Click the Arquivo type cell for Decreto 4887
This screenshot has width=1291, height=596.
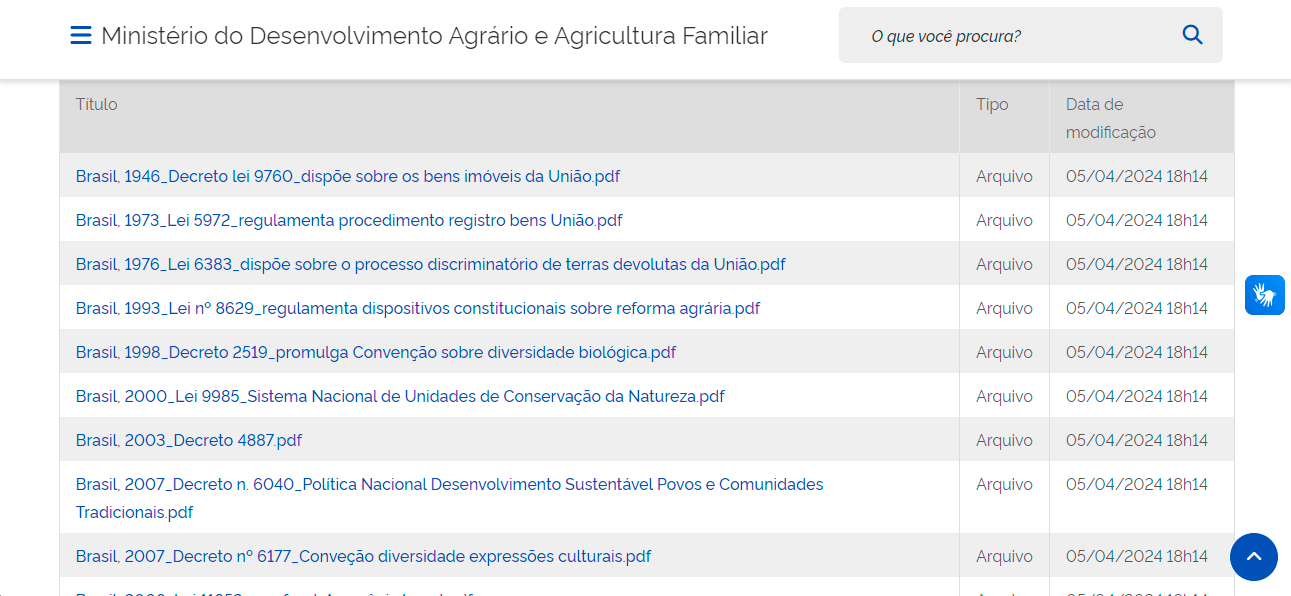pos(1004,441)
